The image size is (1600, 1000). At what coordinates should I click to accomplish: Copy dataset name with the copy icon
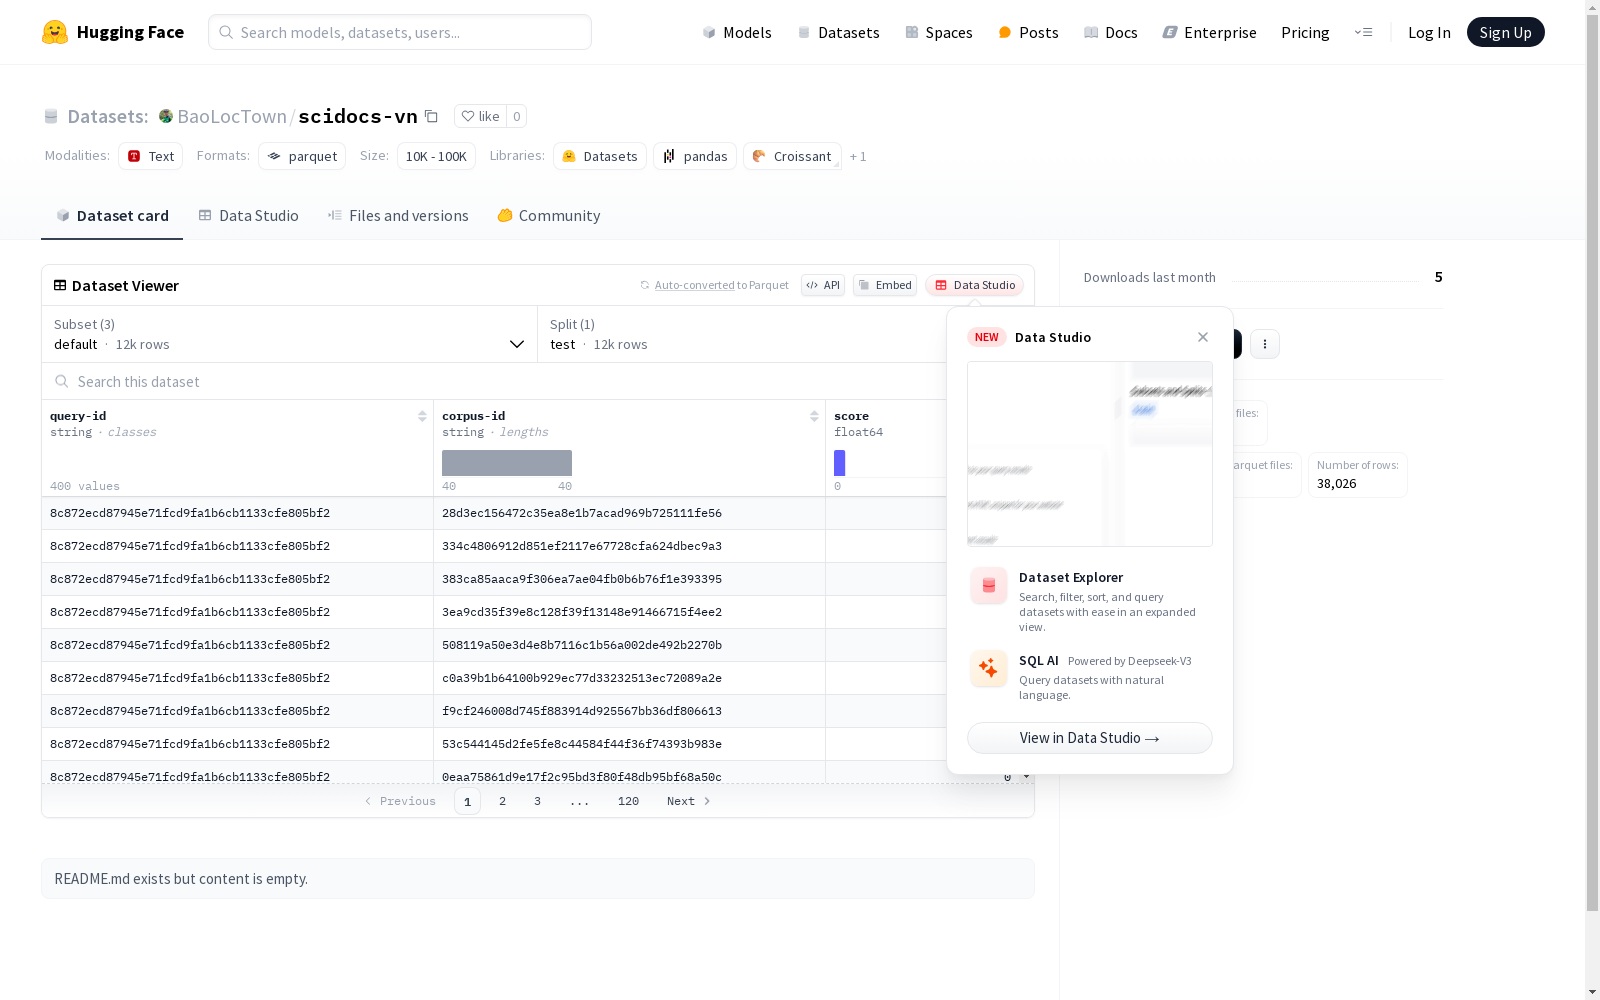pos(431,116)
